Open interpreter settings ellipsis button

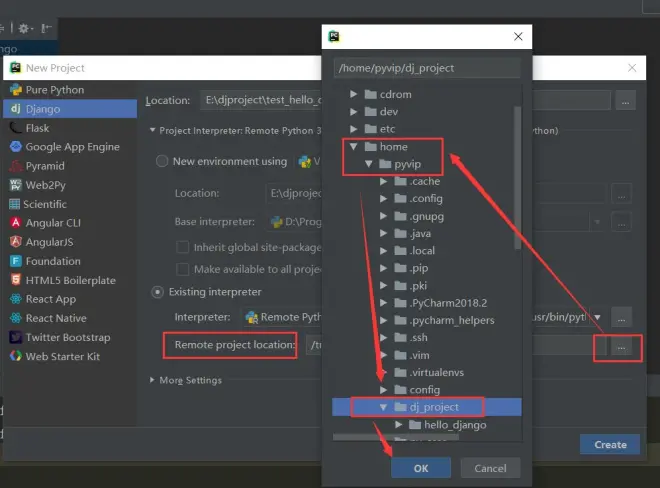click(621, 318)
